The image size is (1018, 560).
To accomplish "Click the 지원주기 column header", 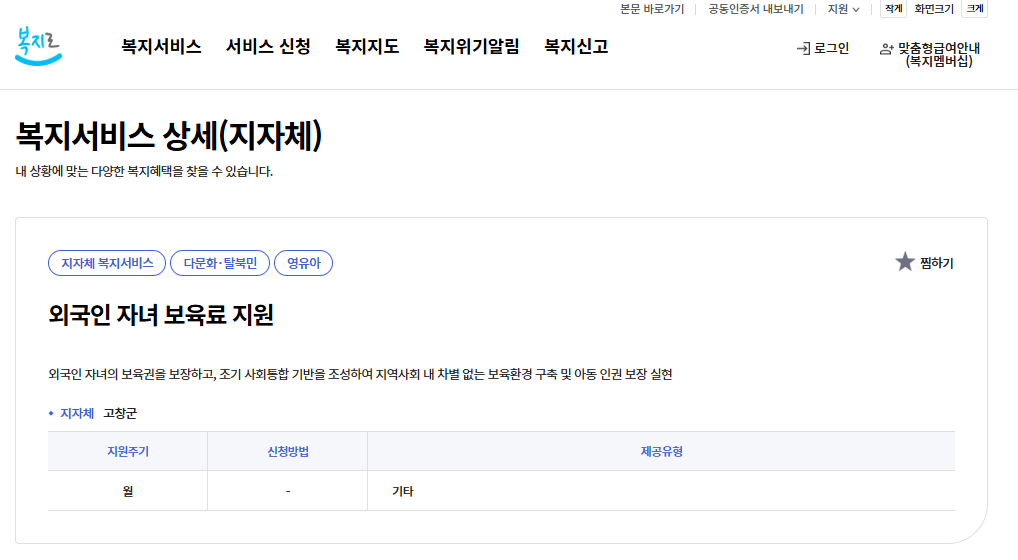I will [128, 452].
